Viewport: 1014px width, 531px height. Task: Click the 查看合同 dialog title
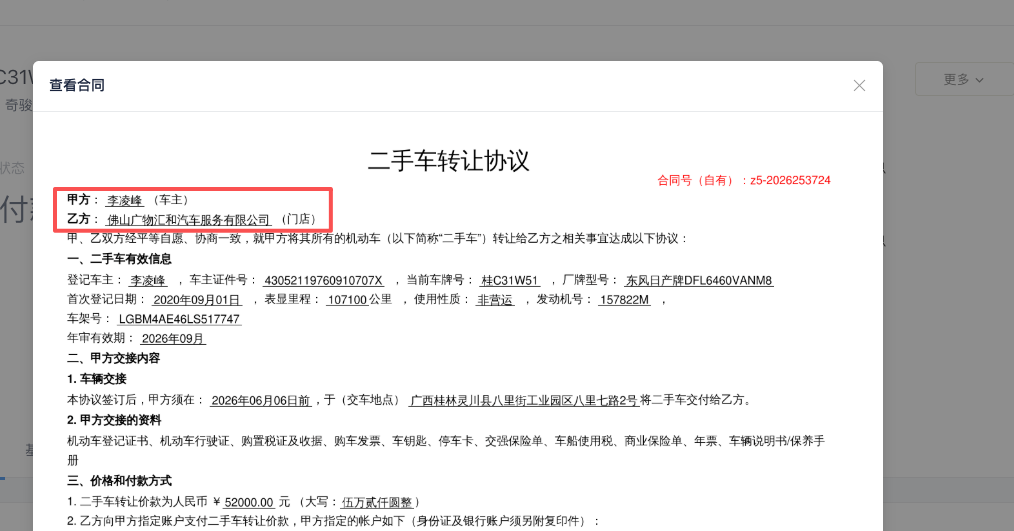pos(77,85)
